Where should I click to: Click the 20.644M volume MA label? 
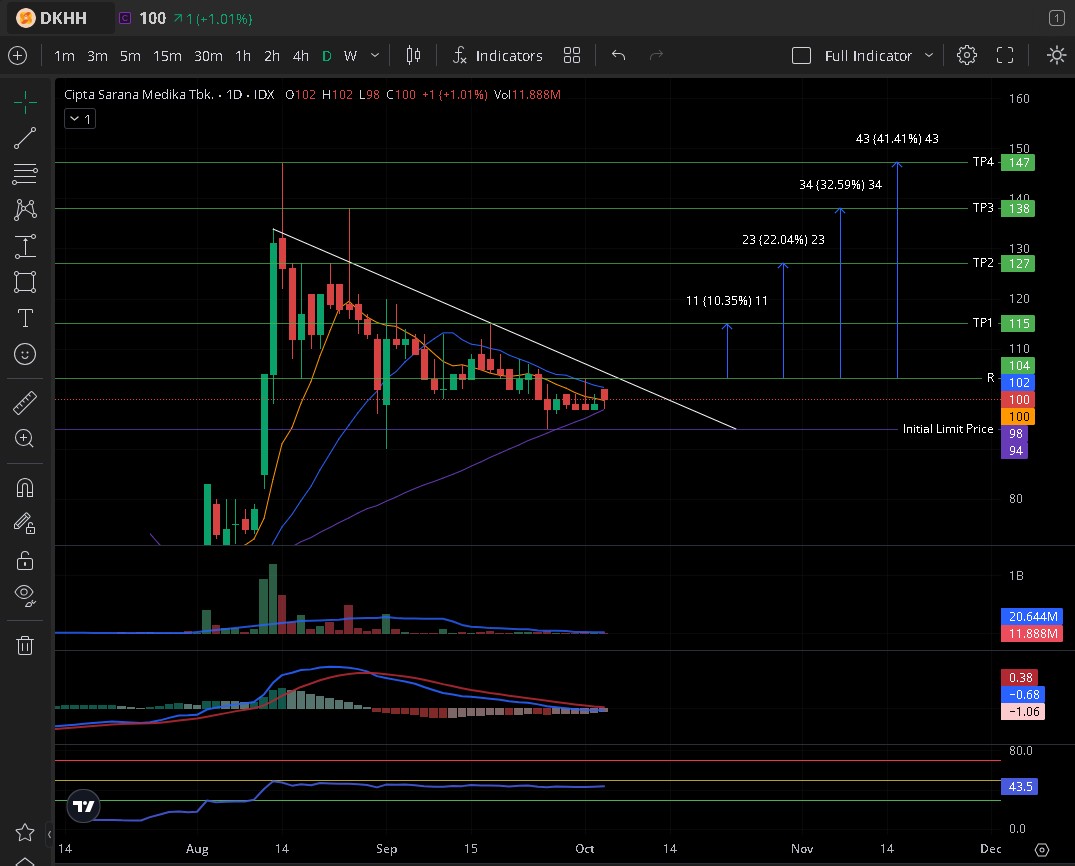click(1032, 616)
